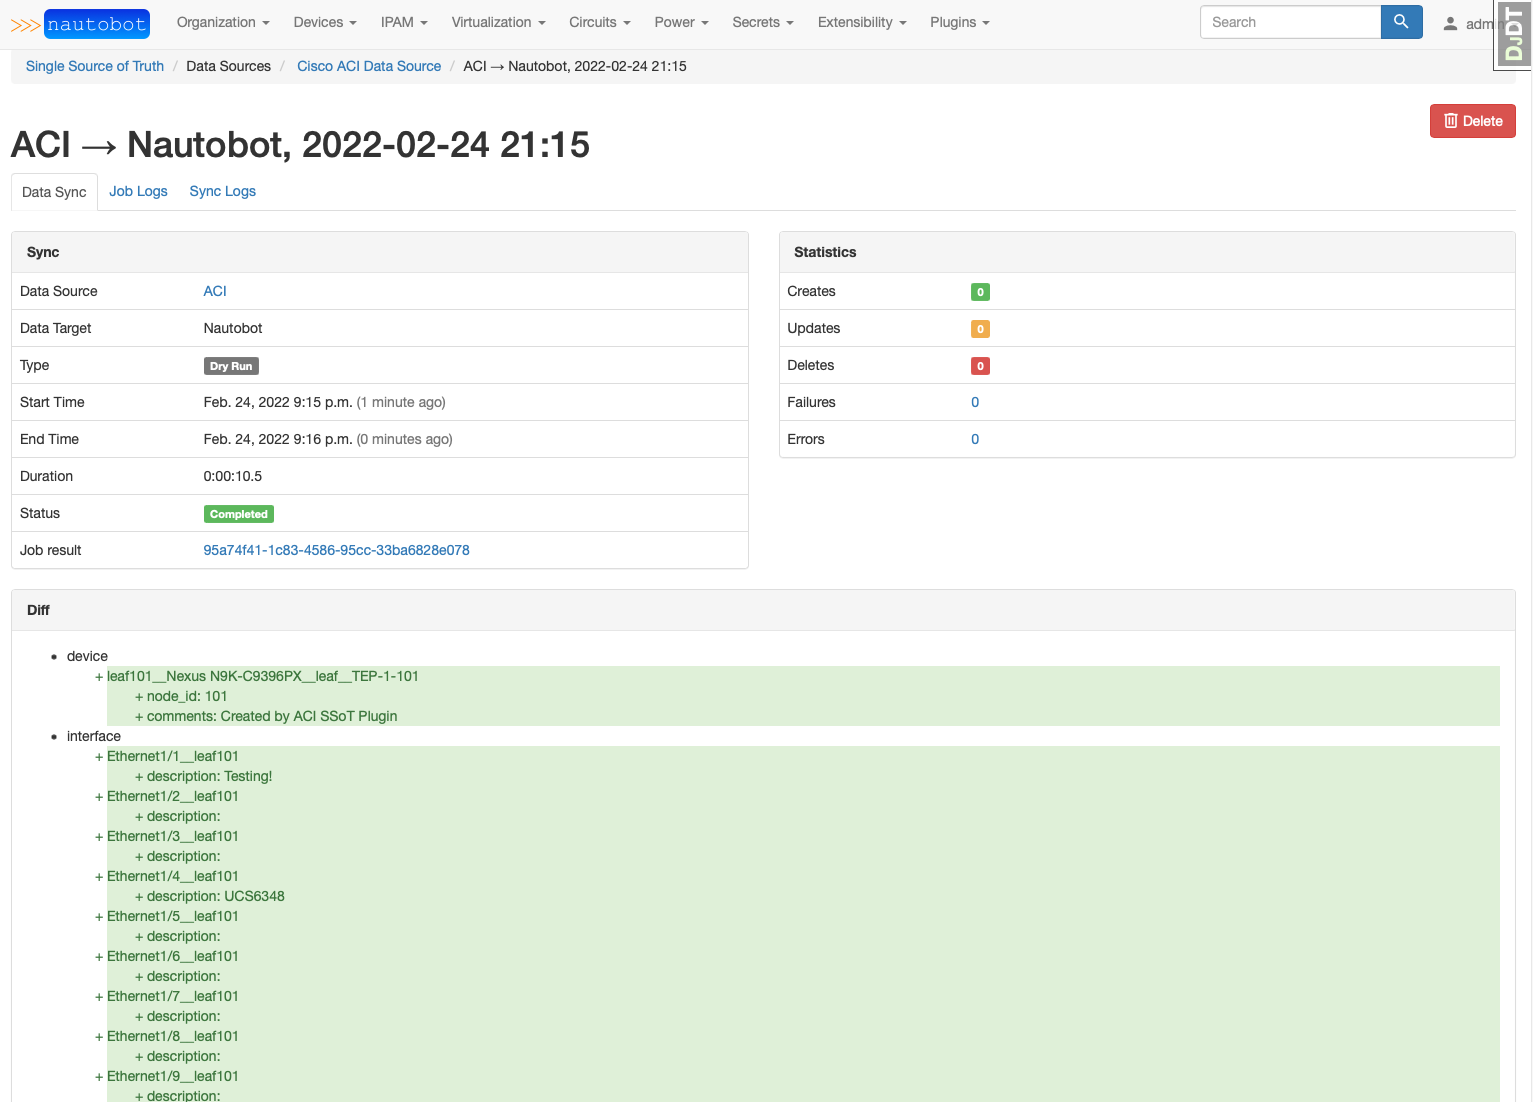Click the admin user account icon
Image resolution: width=1533 pixels, height=1102 pixels.
point(1451,22)
